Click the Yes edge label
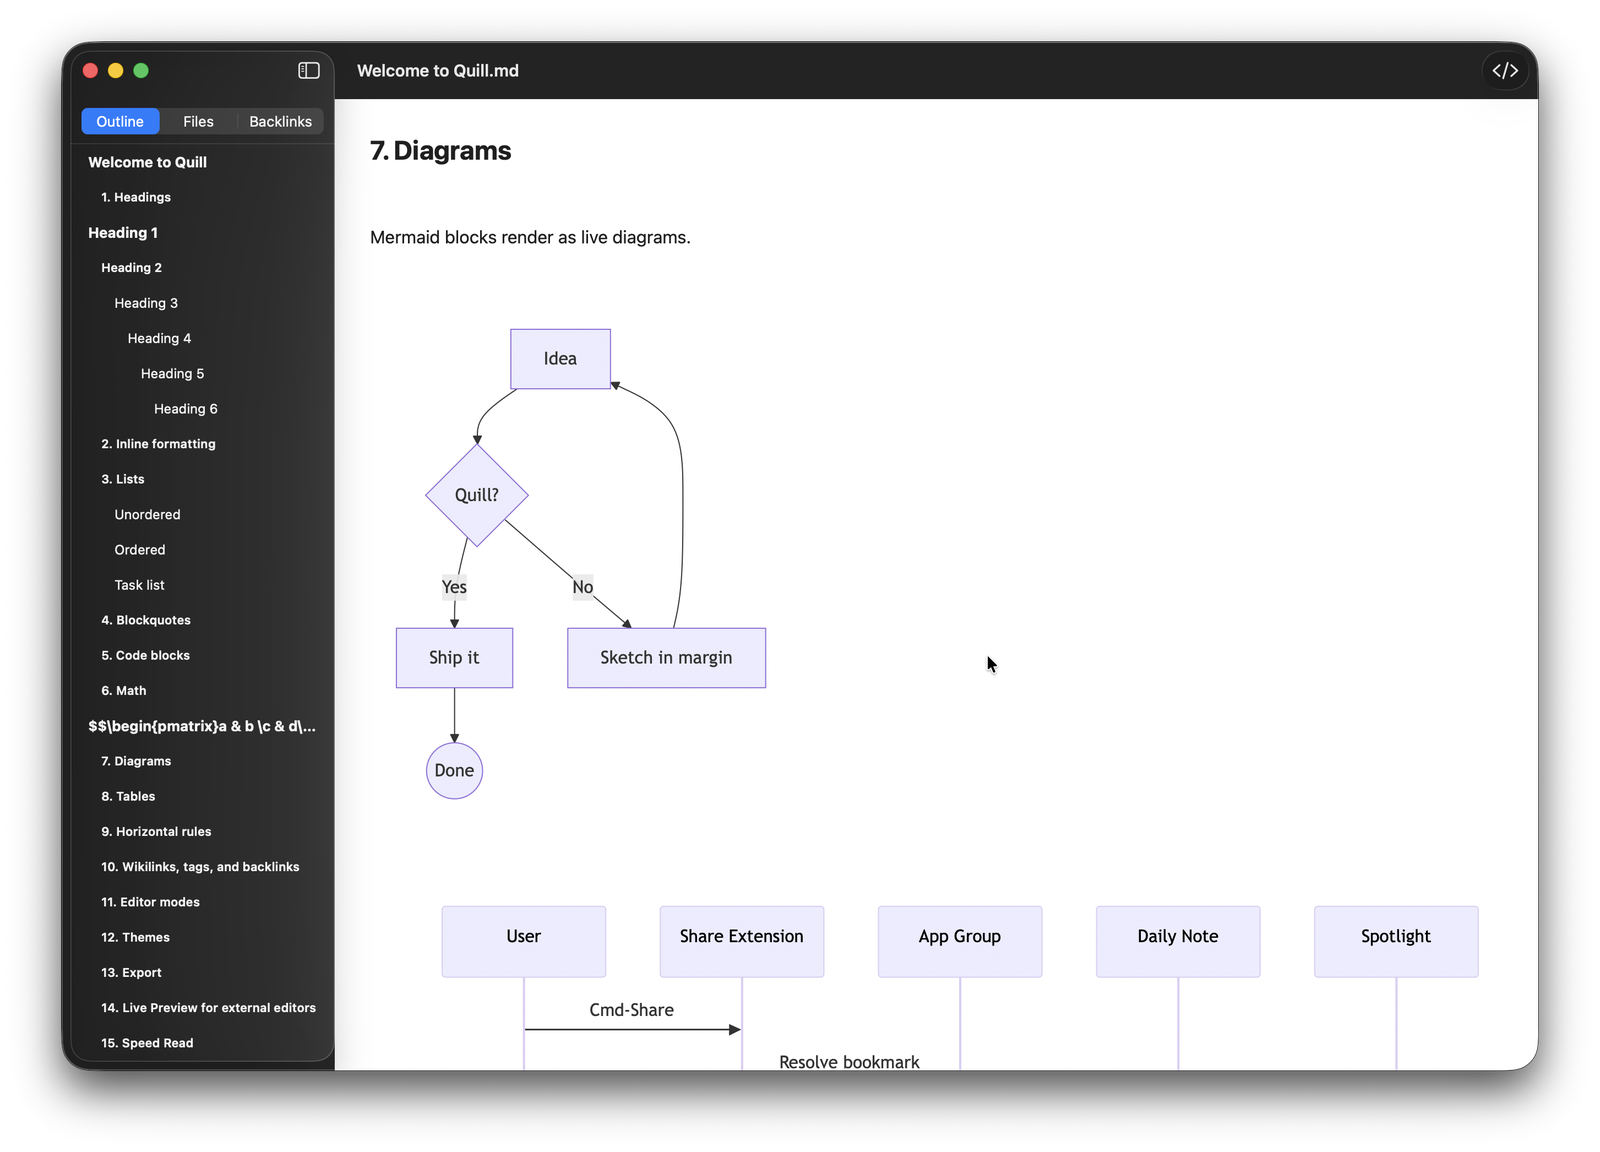The width and height of the screenshot is (1600, 1152). pyautogui.click(x=454, y=587)
